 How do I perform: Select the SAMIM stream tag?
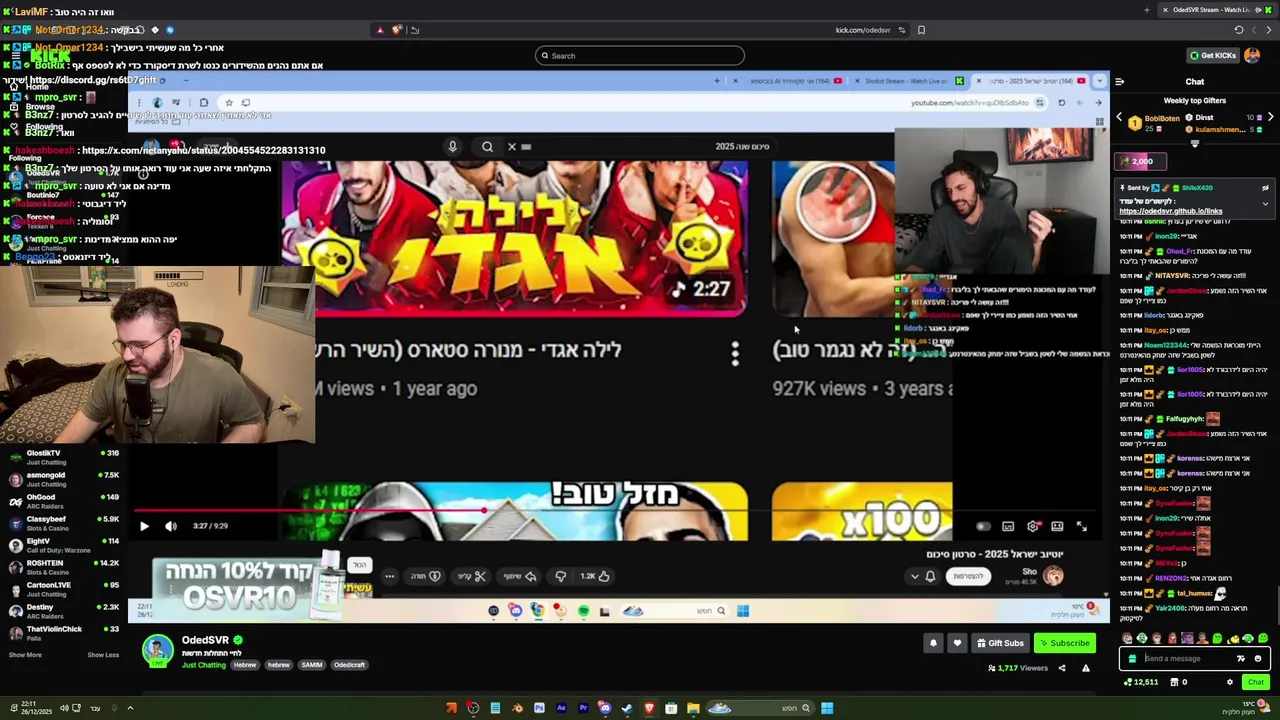[312, 665]
